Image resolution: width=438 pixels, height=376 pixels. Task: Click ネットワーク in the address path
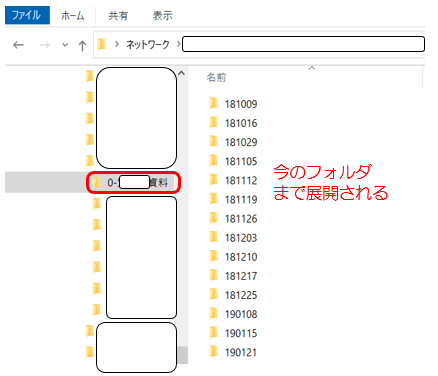148,44
